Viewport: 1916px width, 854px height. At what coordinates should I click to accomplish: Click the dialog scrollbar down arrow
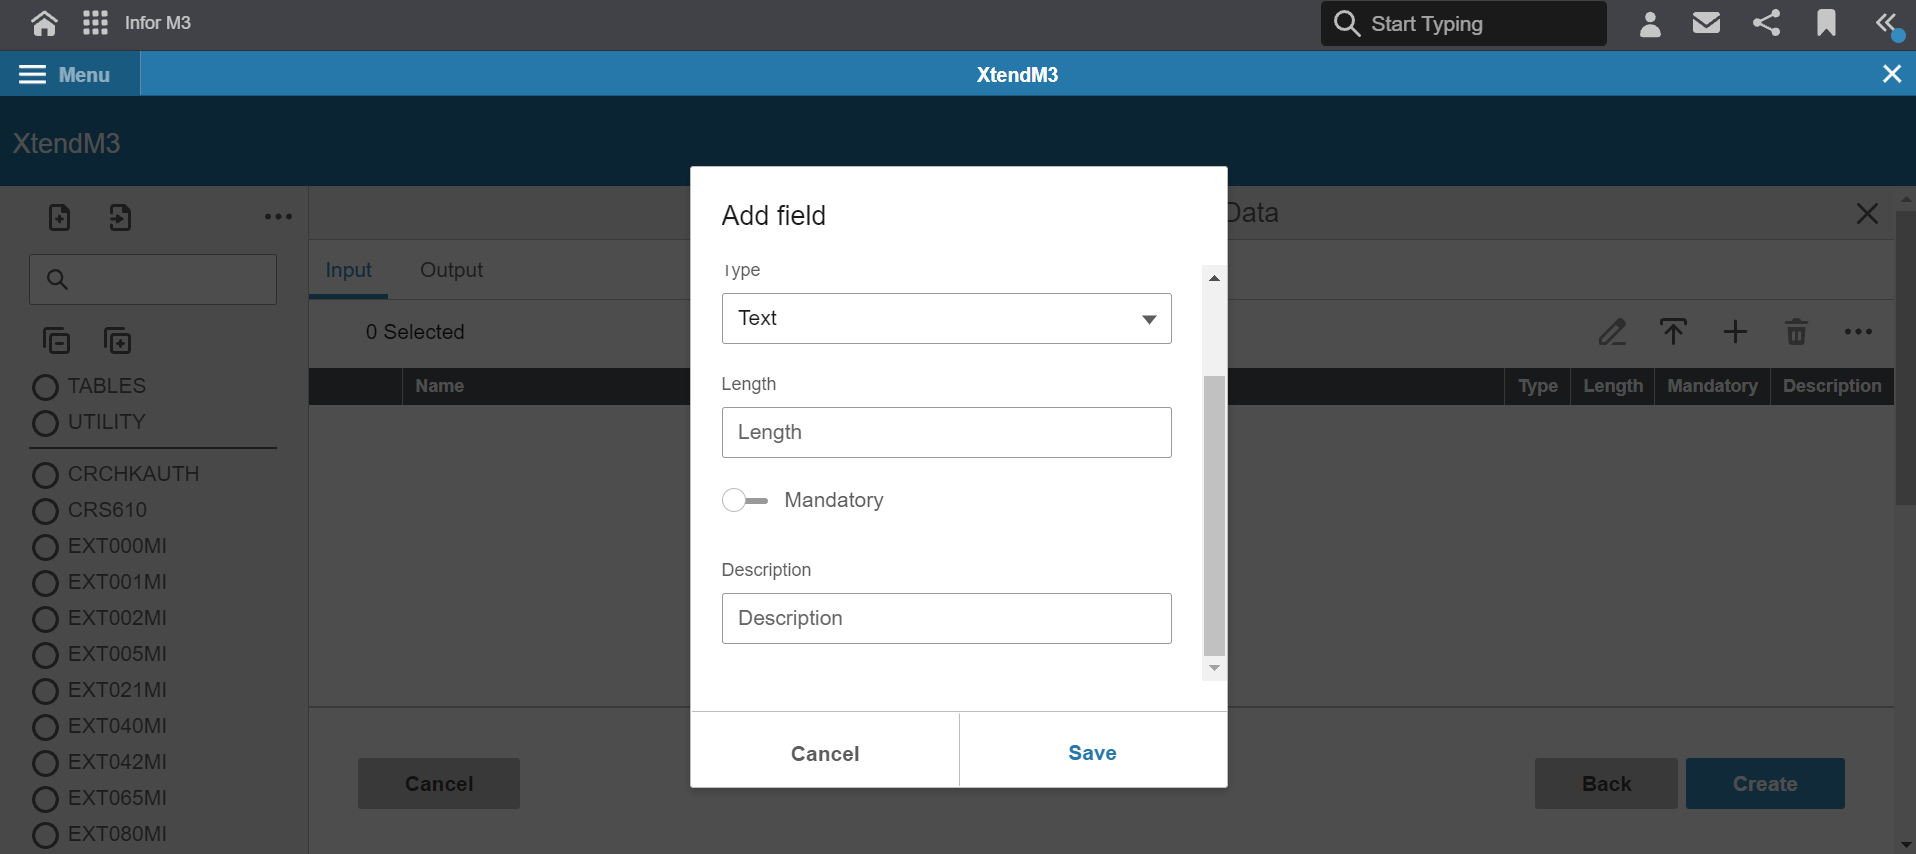[1214, 668]
